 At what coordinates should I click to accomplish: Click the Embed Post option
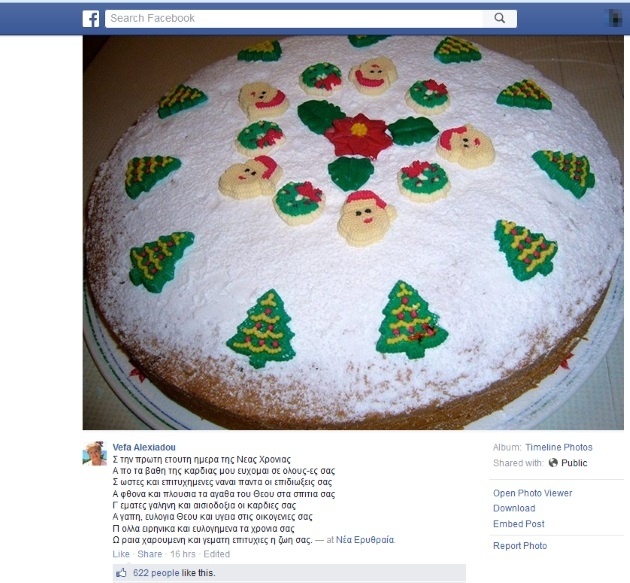pyautogui.click(x=518, y=524)
